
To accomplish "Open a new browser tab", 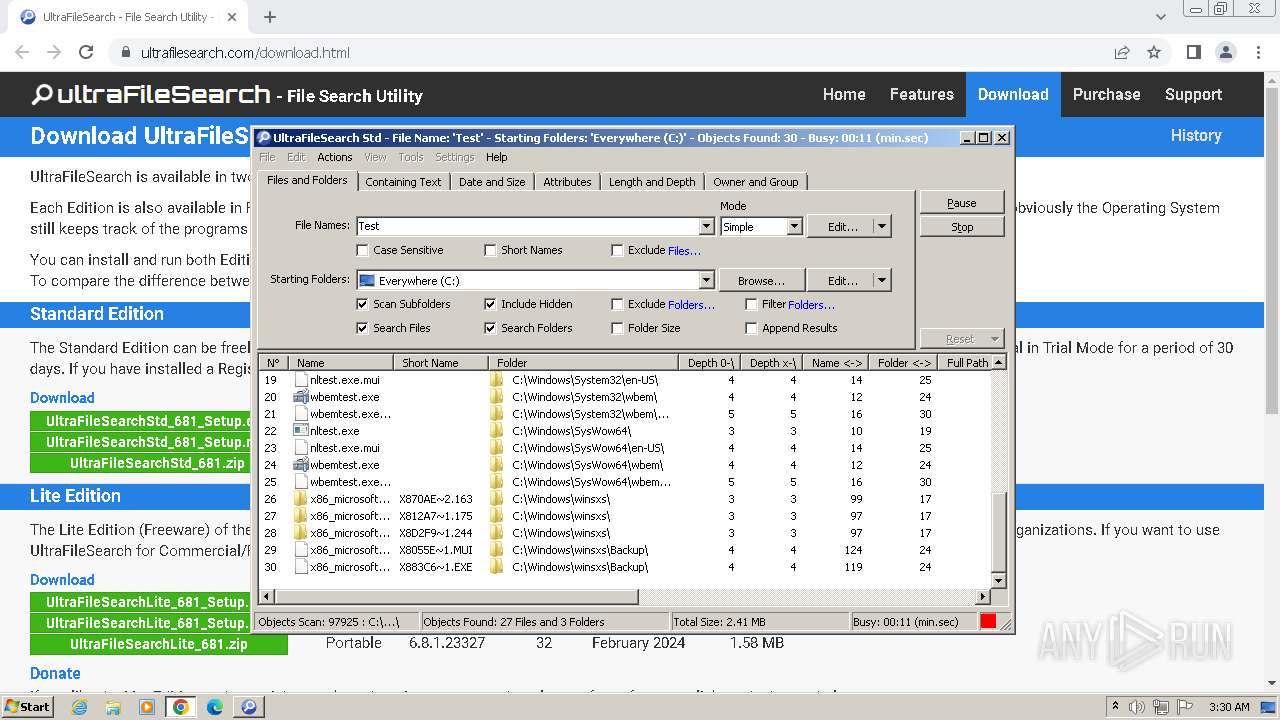I will click(270, 17).
